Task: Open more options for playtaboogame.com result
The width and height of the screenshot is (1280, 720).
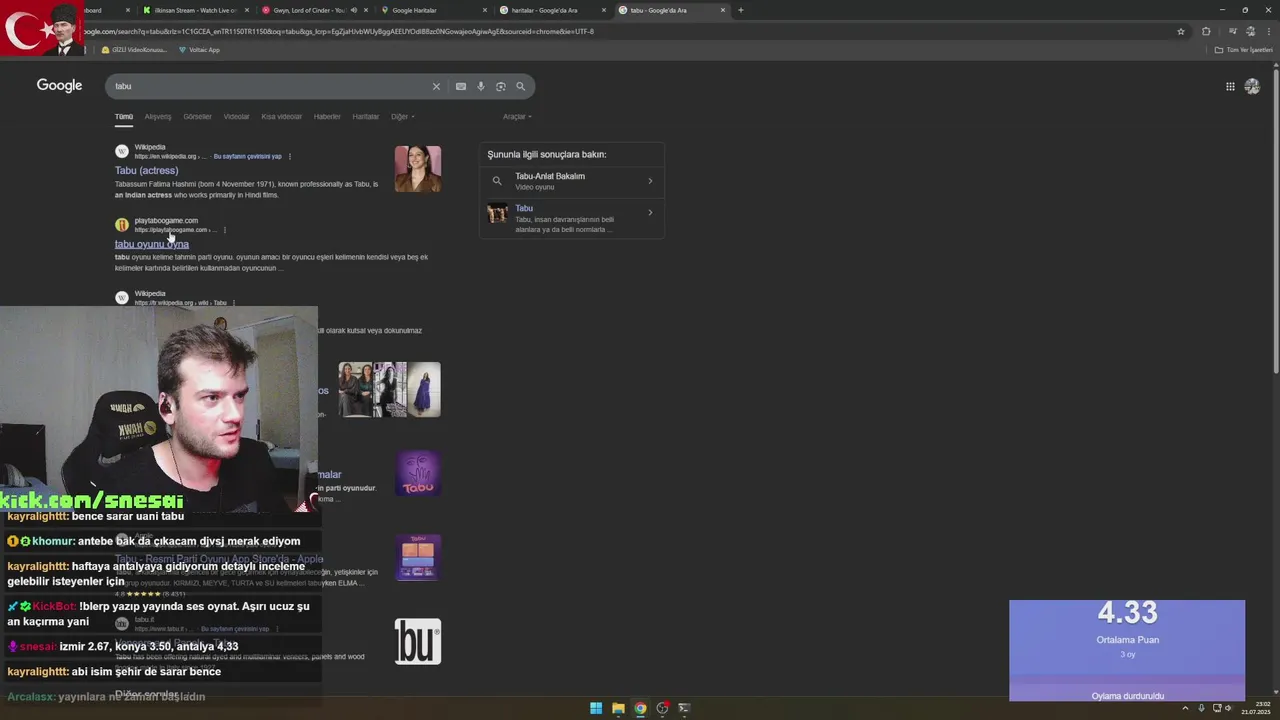Action: click(x=224, y=230)
